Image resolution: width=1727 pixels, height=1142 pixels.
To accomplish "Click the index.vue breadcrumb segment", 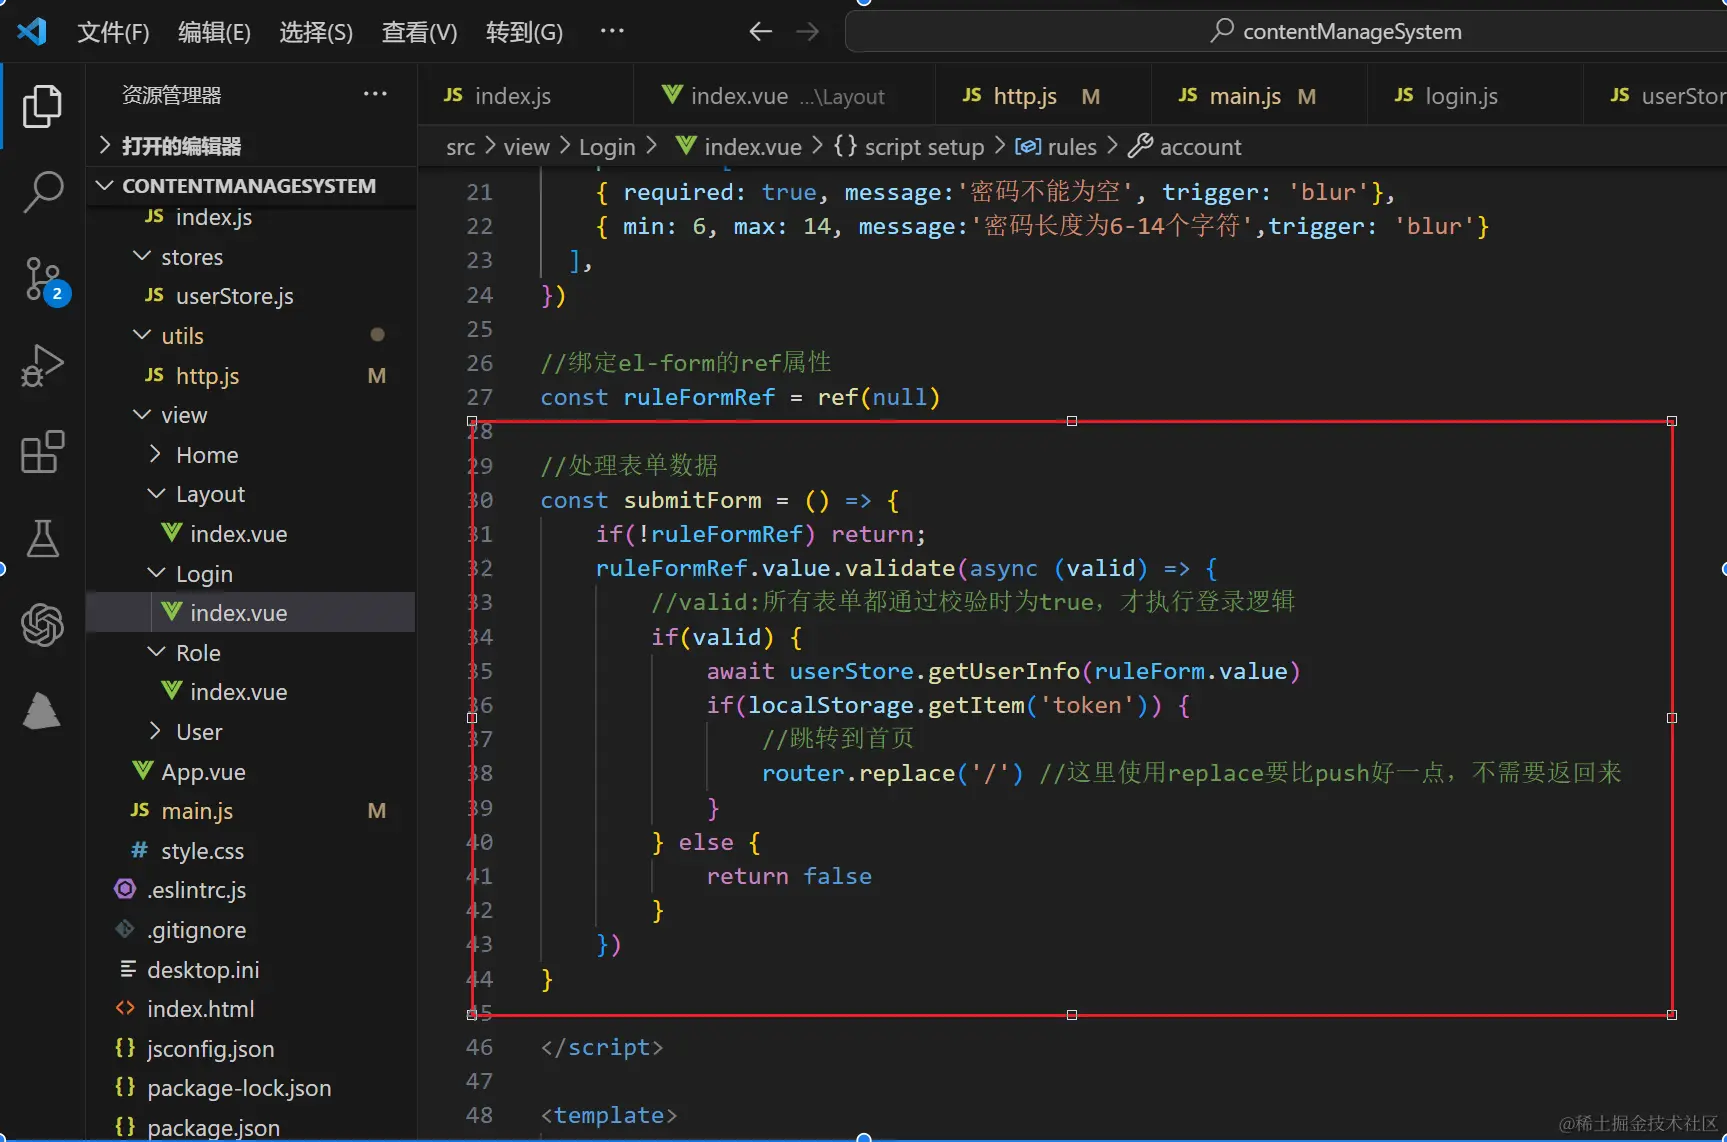I will (x=739, y=147).
